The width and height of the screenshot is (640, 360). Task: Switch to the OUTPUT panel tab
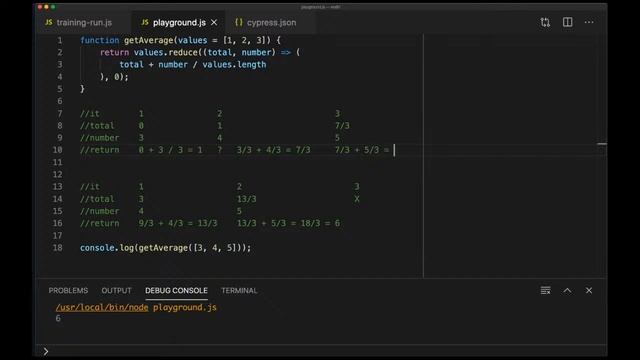116,291
